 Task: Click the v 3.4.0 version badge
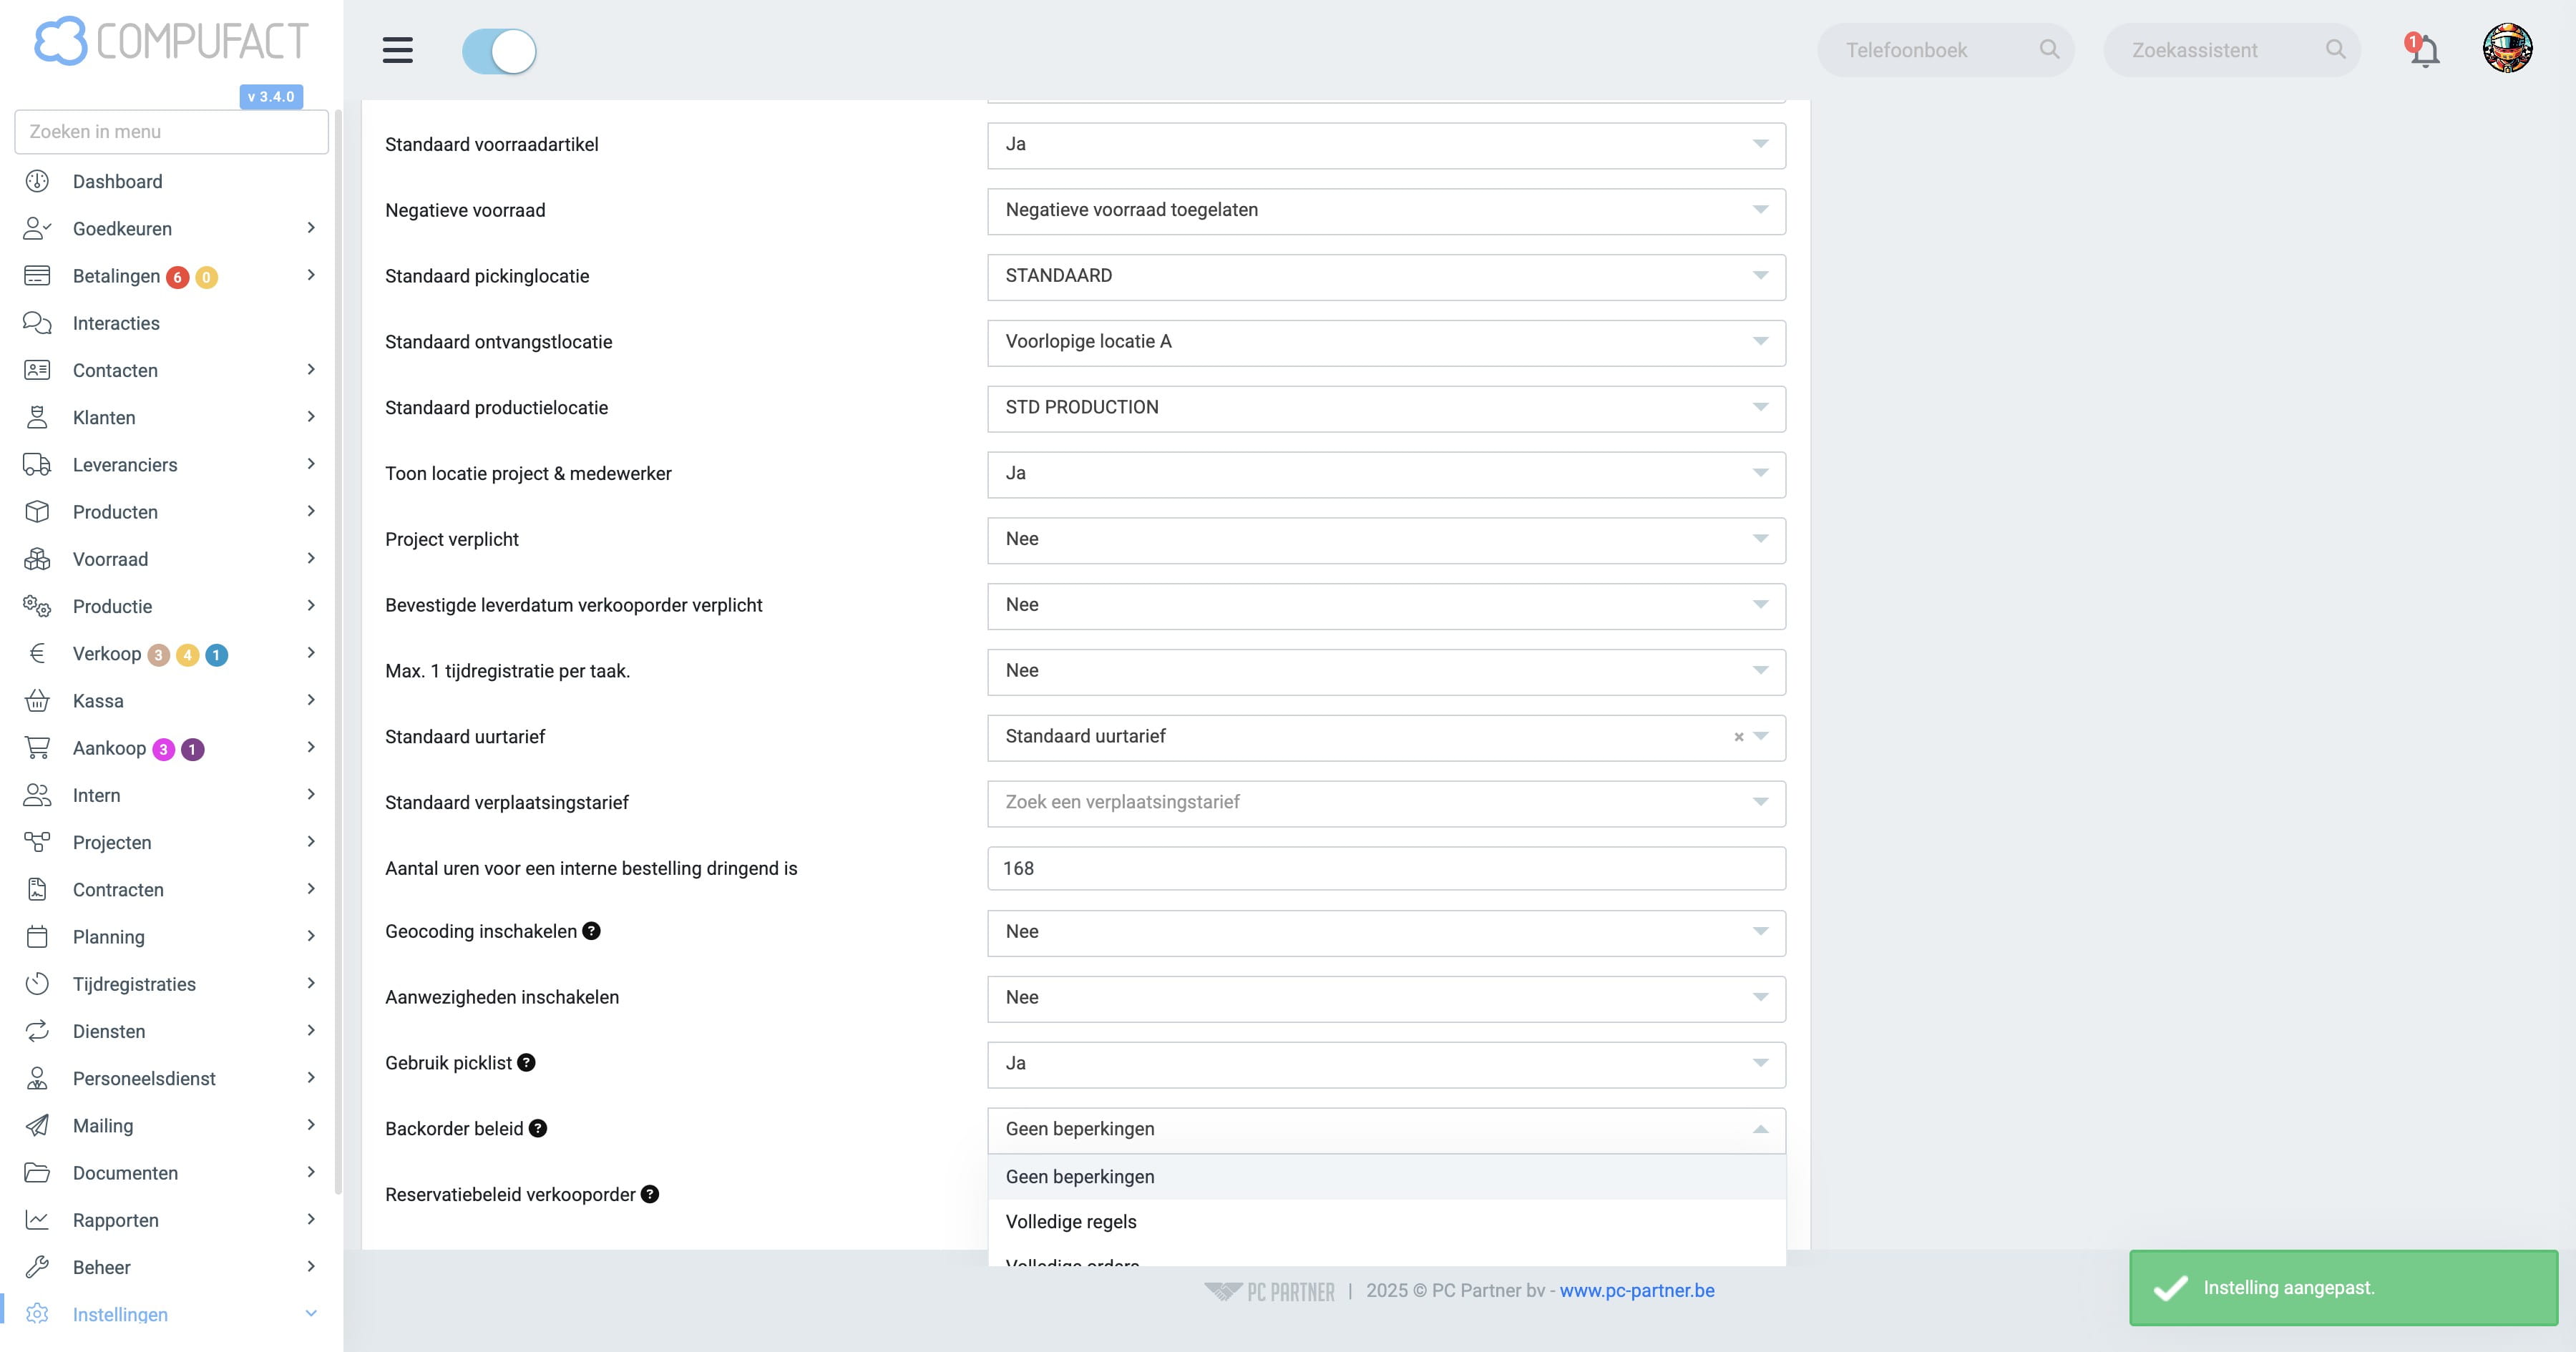click(x=271, y=97)
